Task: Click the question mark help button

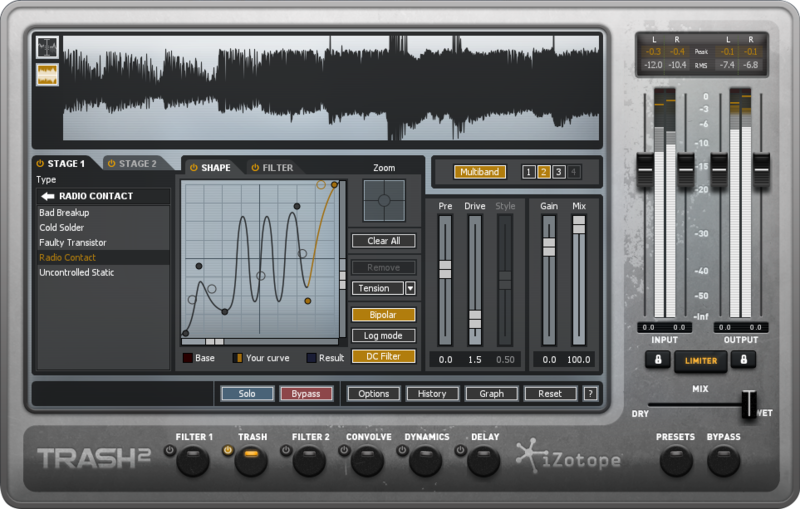Action: click(x=590, y=394)
